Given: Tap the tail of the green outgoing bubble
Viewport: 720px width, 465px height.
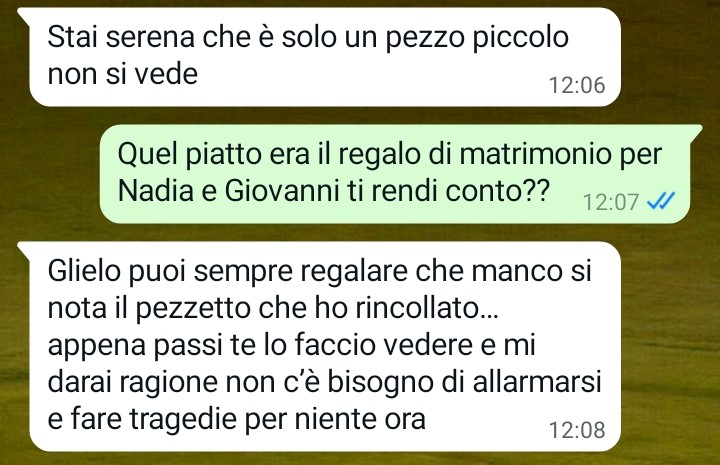Looking at the screenshot, I should pyautogui.click(x=695, y=130).
